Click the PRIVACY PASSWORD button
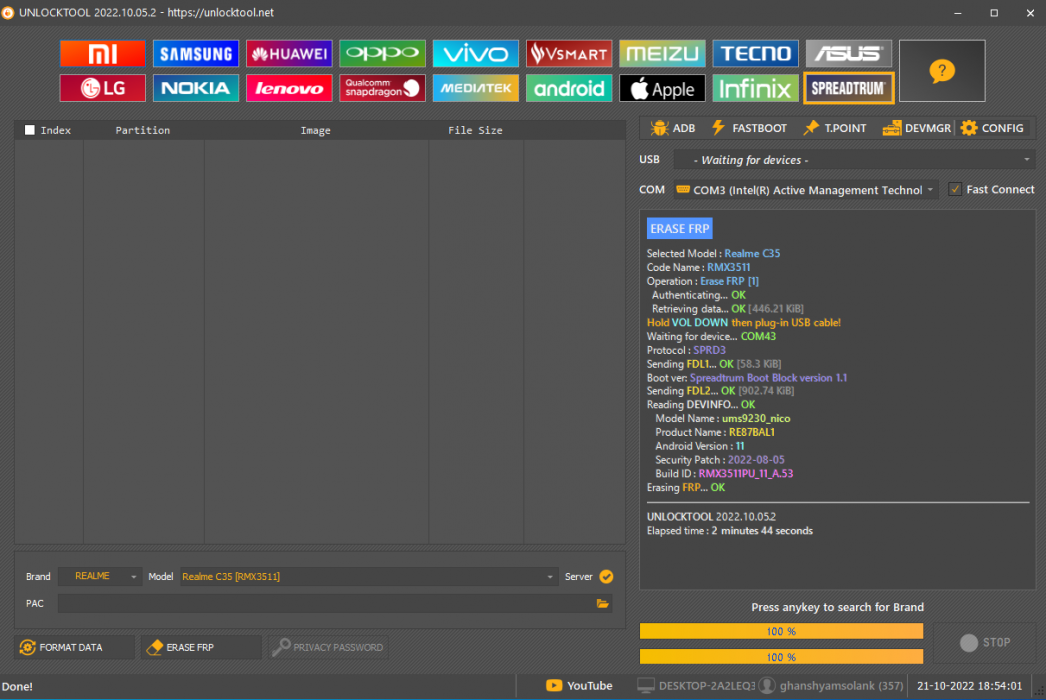Viewport: 1046px width, 700px height. coord(328,647)
